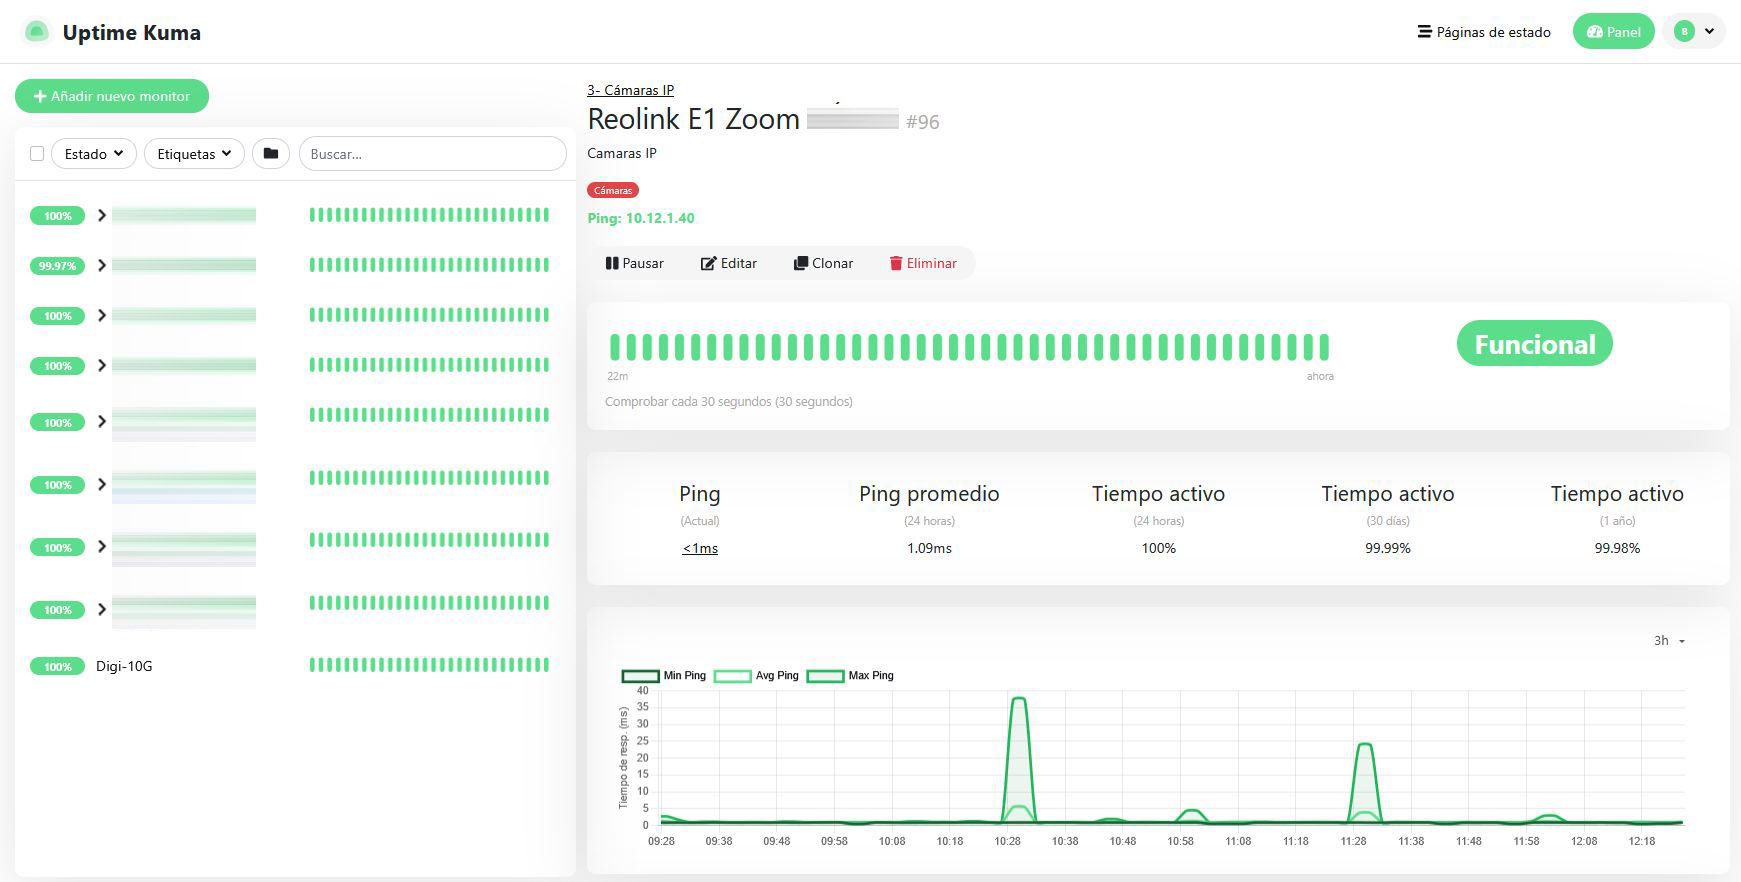
Task: Open the Páginas de estado menu
Action: (1484, 32)
